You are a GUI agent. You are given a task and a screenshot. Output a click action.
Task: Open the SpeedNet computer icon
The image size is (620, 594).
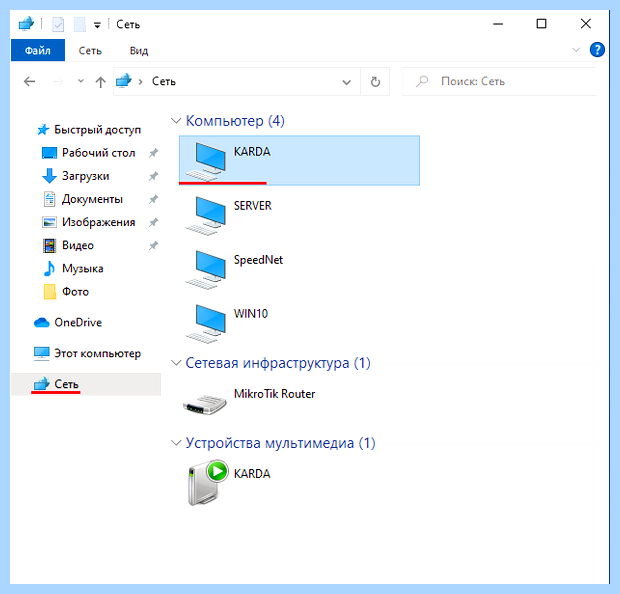[x=206, y=270]
